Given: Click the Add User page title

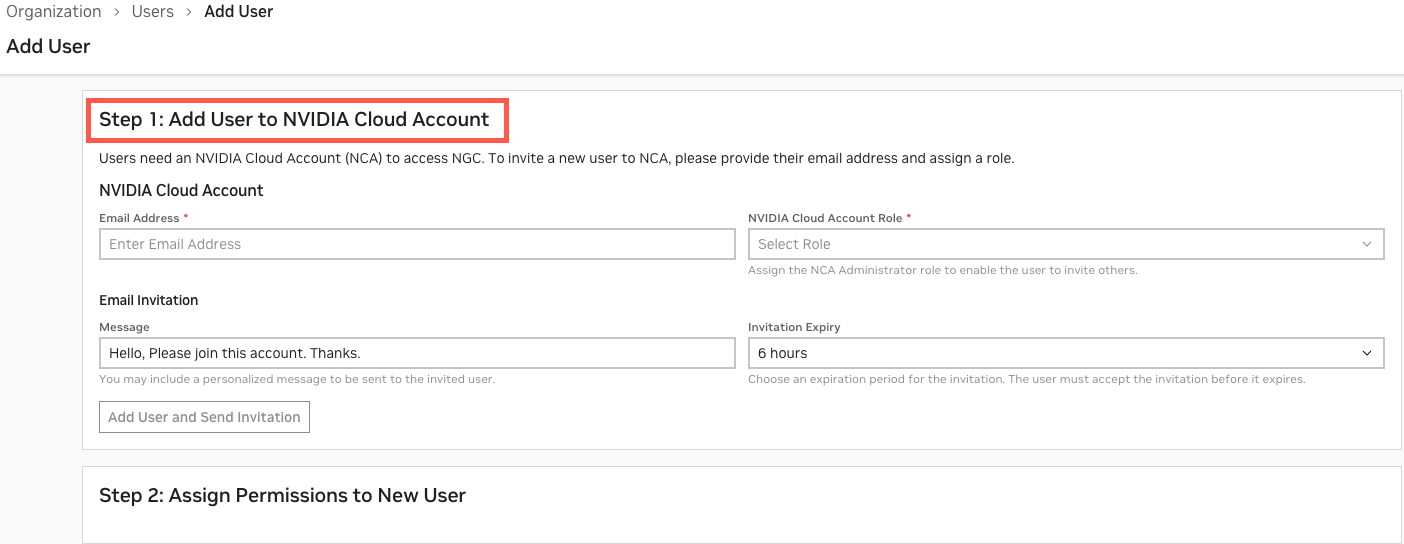Looking at the screenshot, I should pyautogui.click(x=48, y=46).
